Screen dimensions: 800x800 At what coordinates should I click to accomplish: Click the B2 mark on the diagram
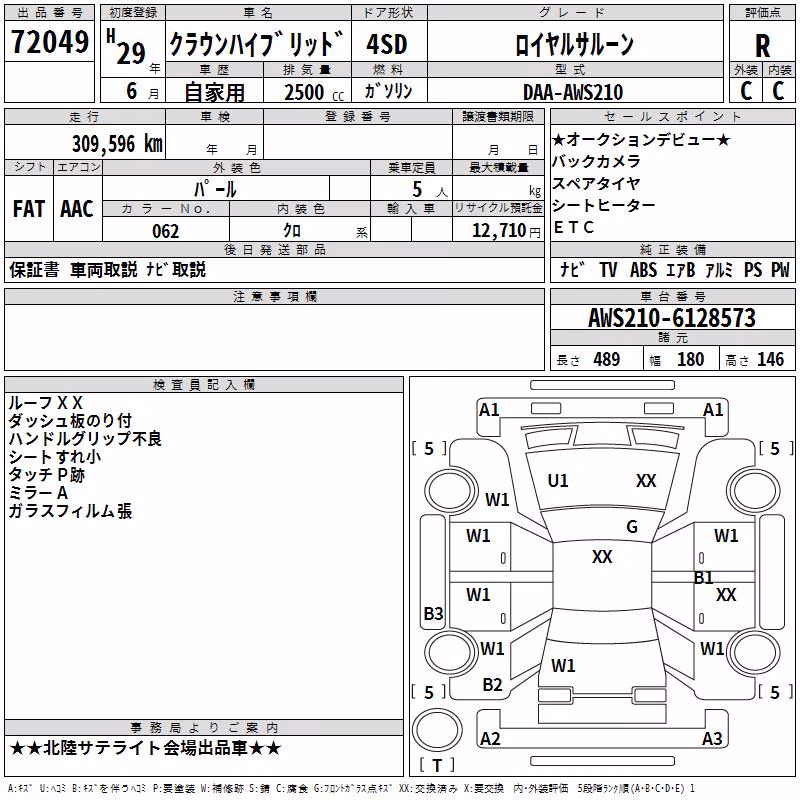[492, 685]
